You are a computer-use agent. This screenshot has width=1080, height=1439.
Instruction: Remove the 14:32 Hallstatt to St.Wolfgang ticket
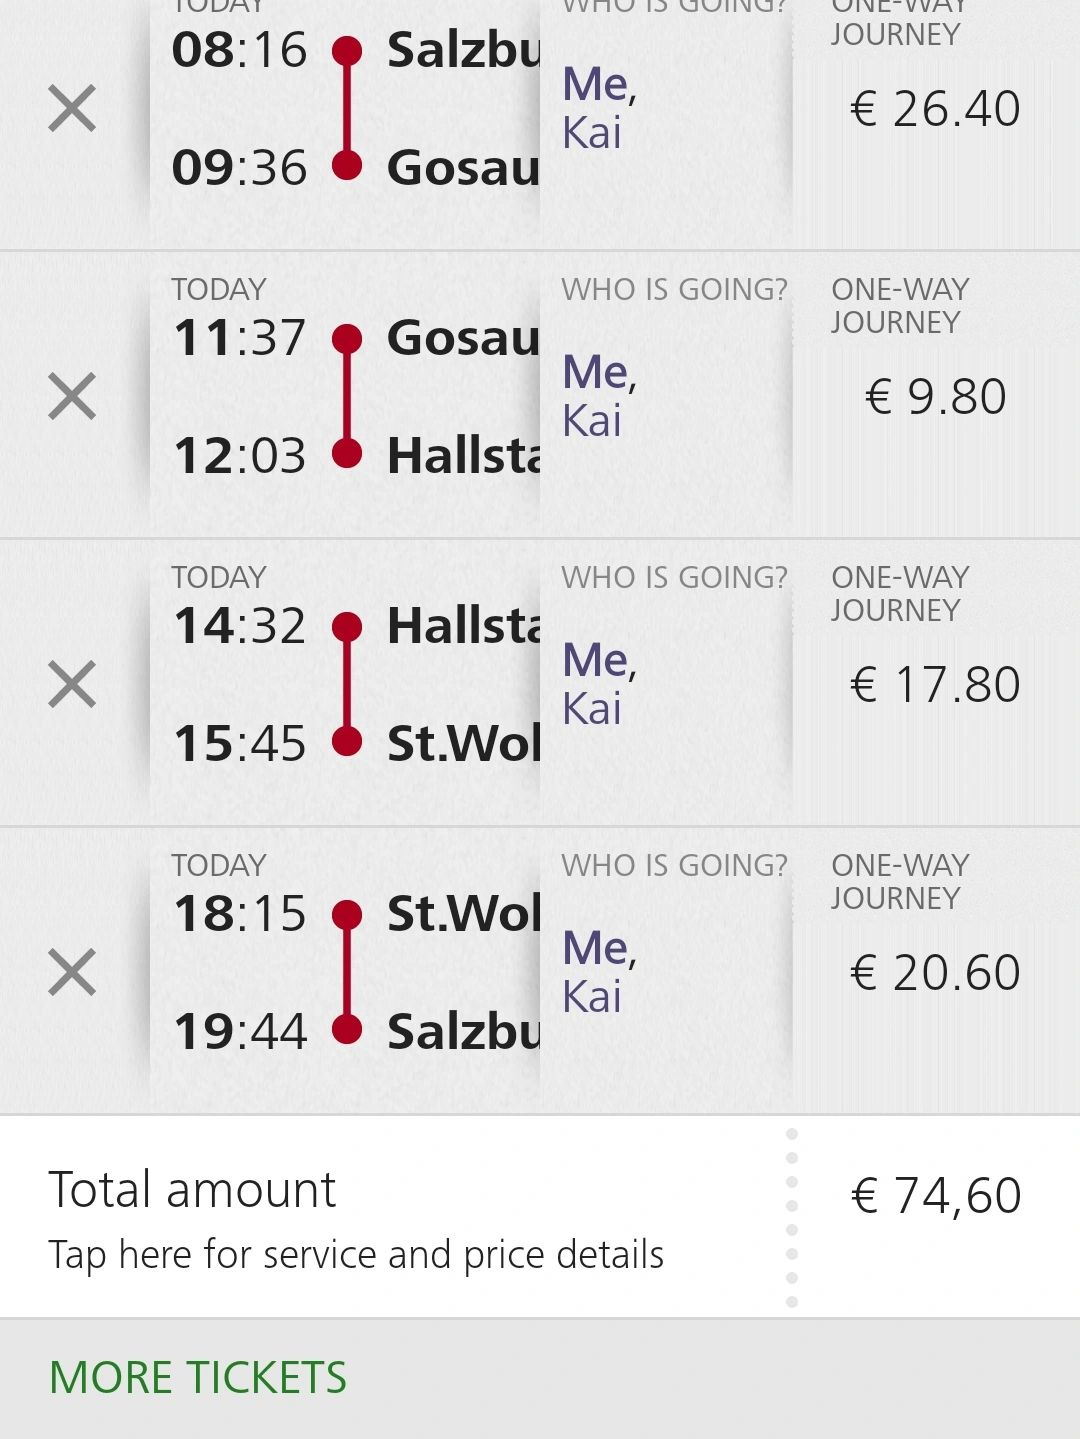tap(72, 684)
